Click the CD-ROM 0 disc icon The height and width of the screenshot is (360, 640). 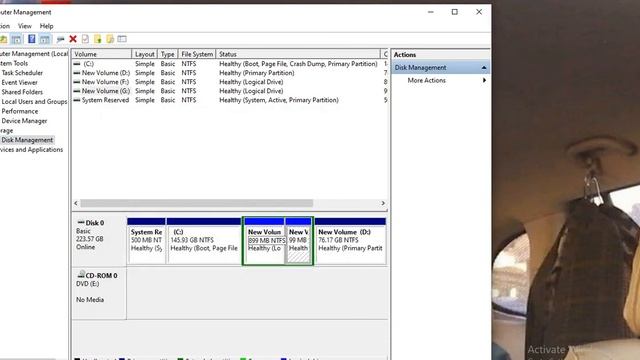(81, 274)
